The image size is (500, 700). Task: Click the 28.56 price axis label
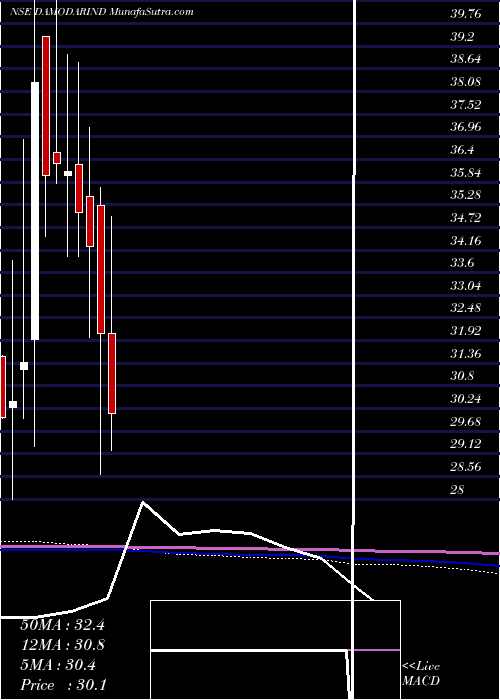(x=466, y=467)
